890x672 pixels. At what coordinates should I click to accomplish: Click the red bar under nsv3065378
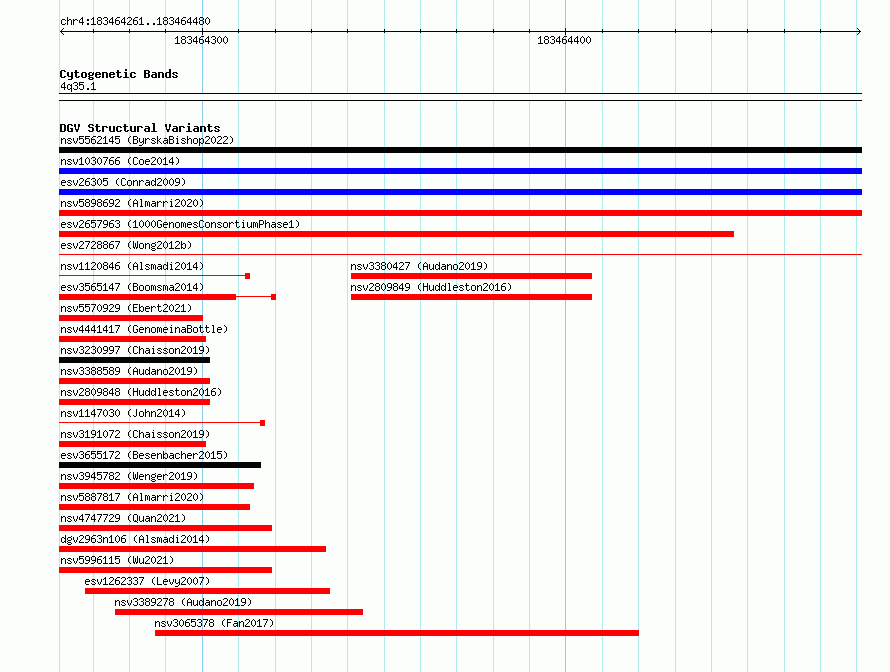coord(397,633)
